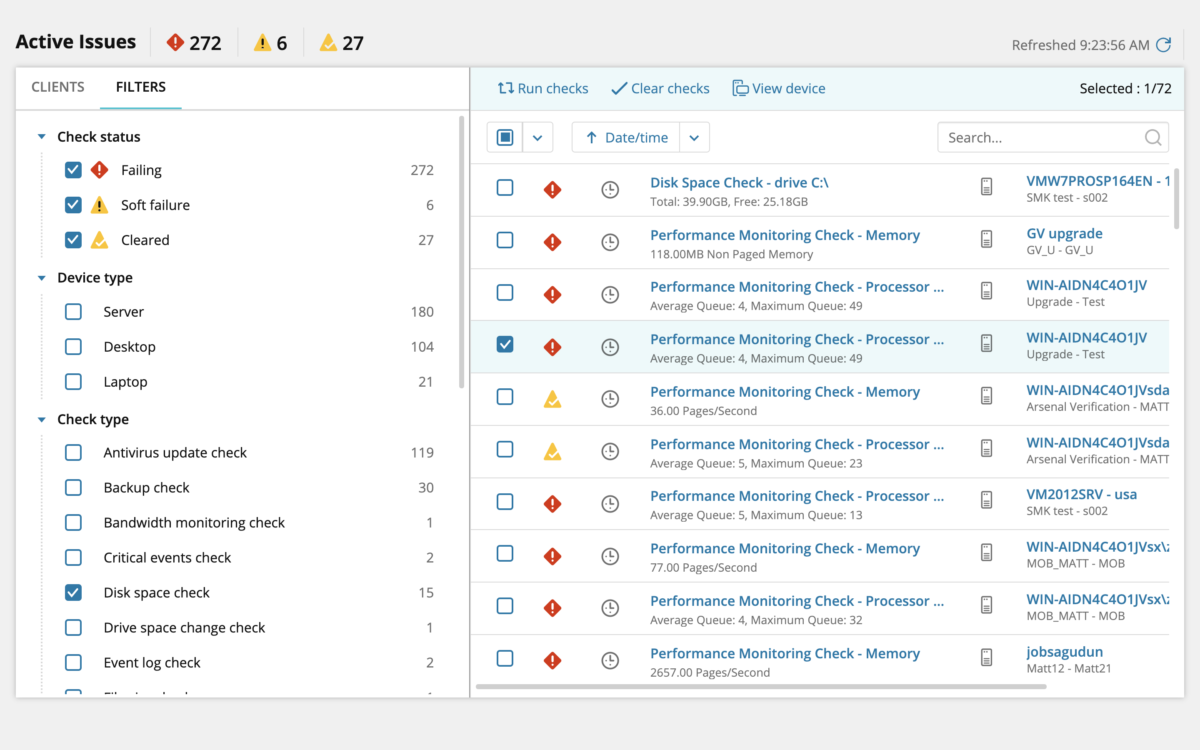The height and width of the screenshot is (750, 1200).
Task: Collapse the Check type section
Action: (x=42, y=420)
